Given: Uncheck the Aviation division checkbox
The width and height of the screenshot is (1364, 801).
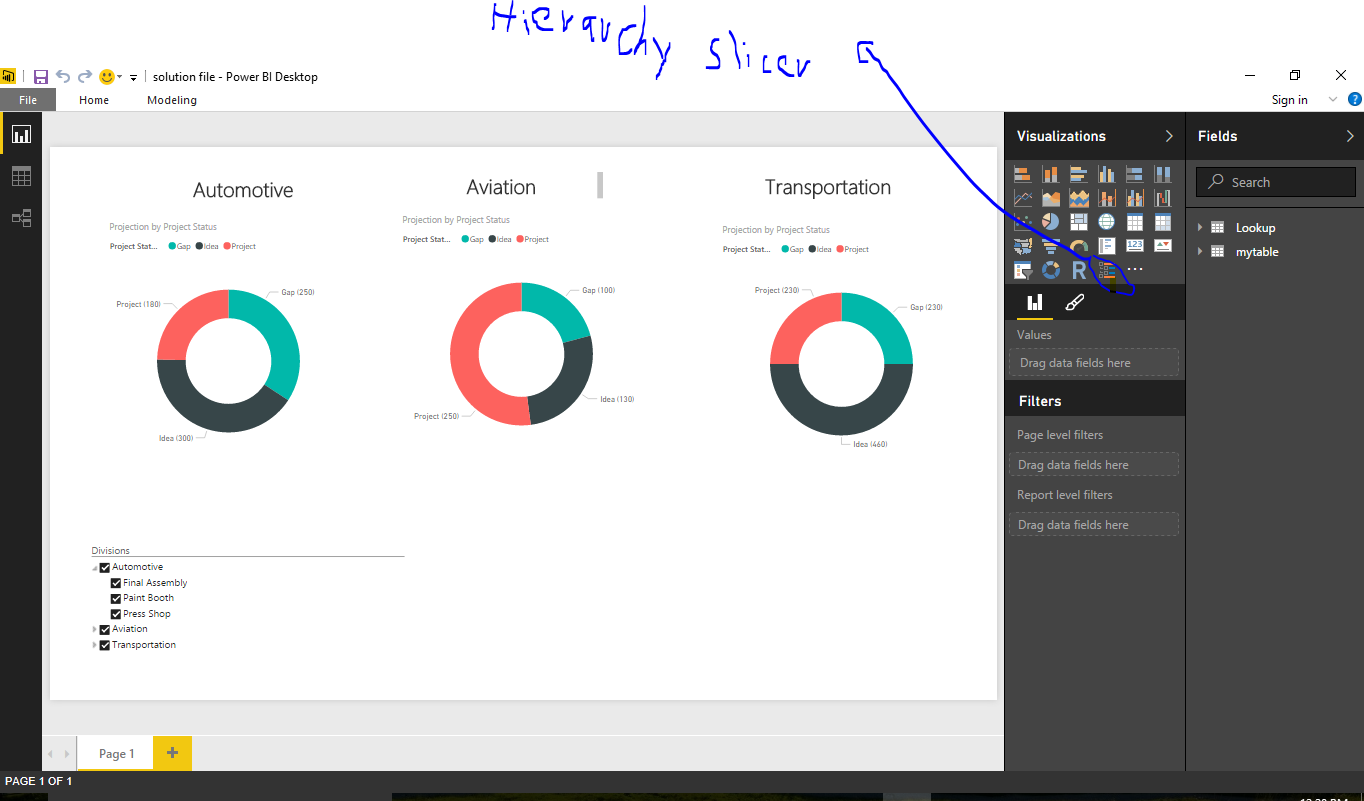Looking at the screenshot, I should pos(105,630).
